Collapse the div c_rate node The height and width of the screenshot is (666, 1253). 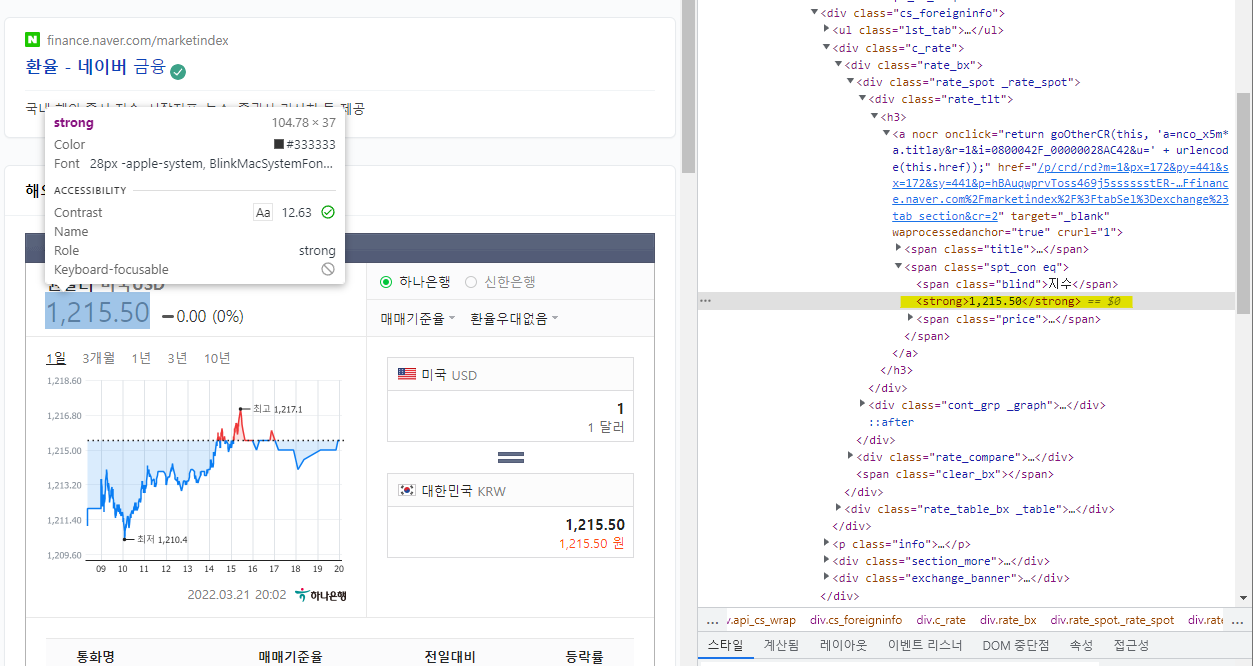click(x=826, y=47)
